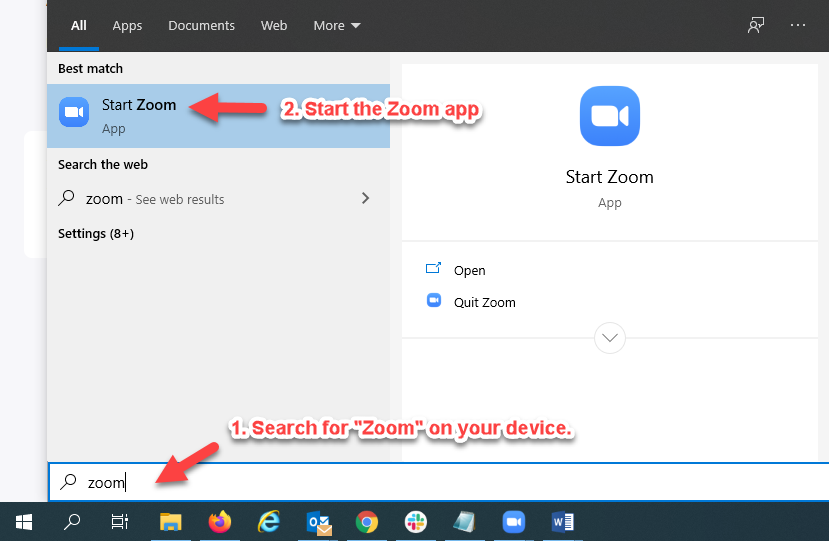Click Open in the preview pane
The height and width of the screenshot is (541, 829).
pos(469,270)
